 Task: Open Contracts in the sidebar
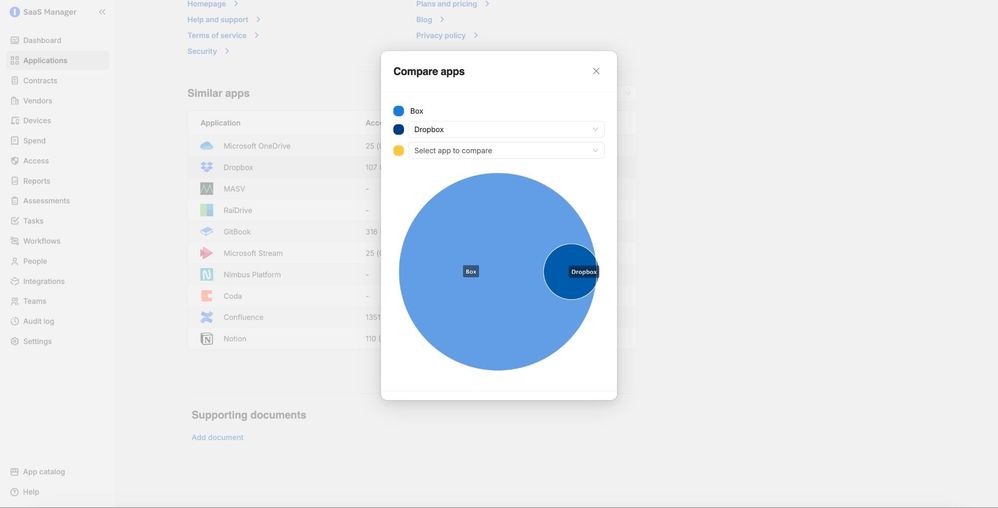click(40, 80)
